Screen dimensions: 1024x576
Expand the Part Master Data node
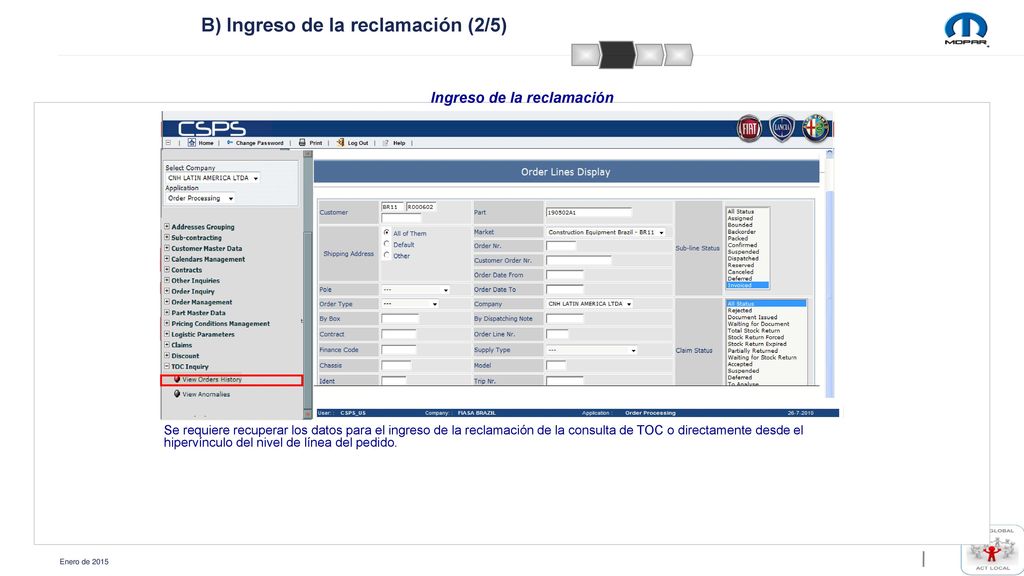tap(167, 312)
